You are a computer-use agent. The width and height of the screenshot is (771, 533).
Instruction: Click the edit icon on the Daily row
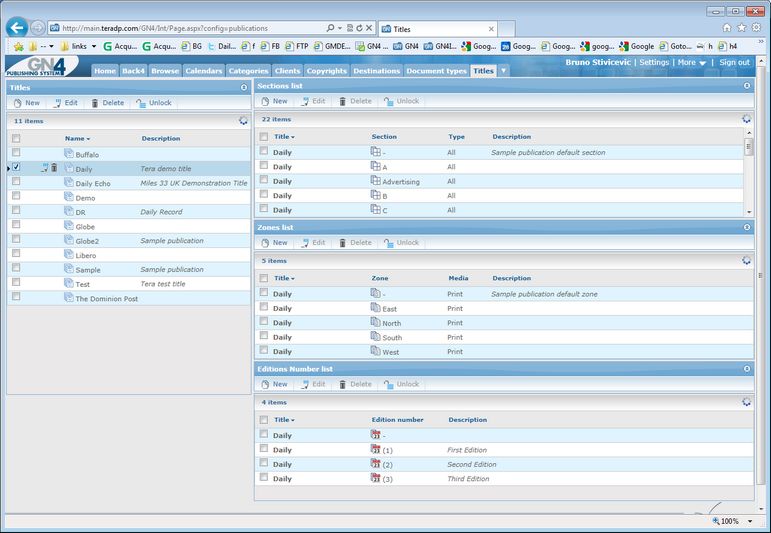click(x=44, y=168)
